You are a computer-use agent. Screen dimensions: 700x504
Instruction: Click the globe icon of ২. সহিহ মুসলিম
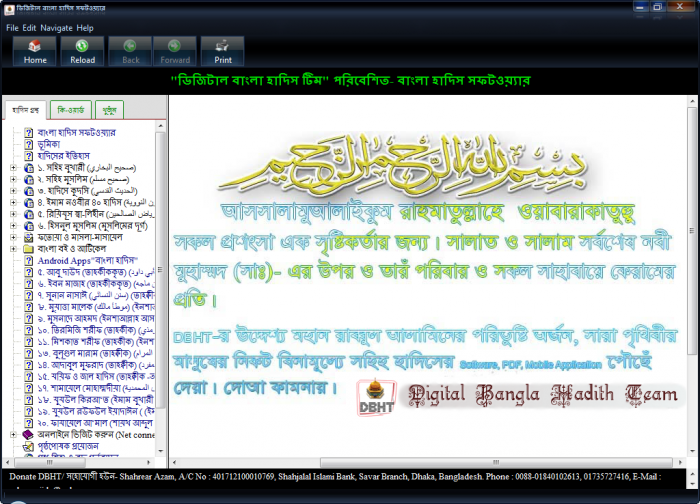point(29,179)
